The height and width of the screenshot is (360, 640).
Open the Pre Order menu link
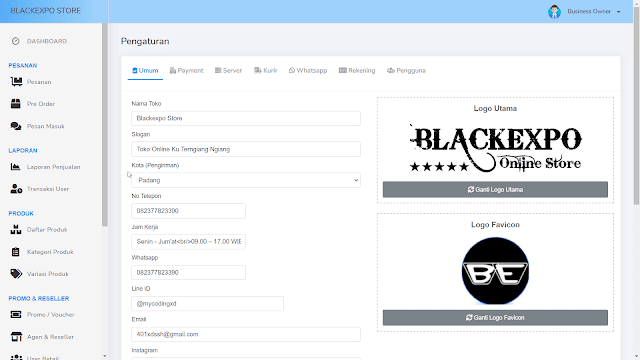click(x=41, y=104)
